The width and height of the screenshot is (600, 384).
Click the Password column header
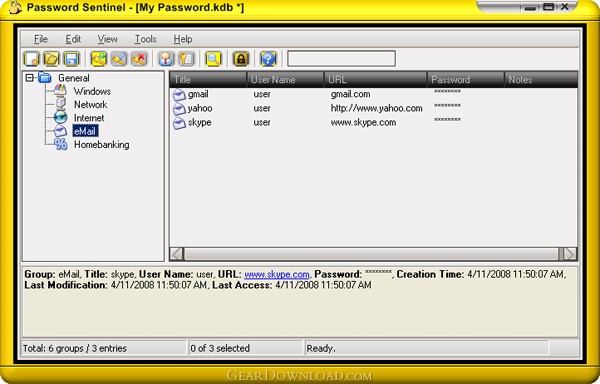[465, 80]
